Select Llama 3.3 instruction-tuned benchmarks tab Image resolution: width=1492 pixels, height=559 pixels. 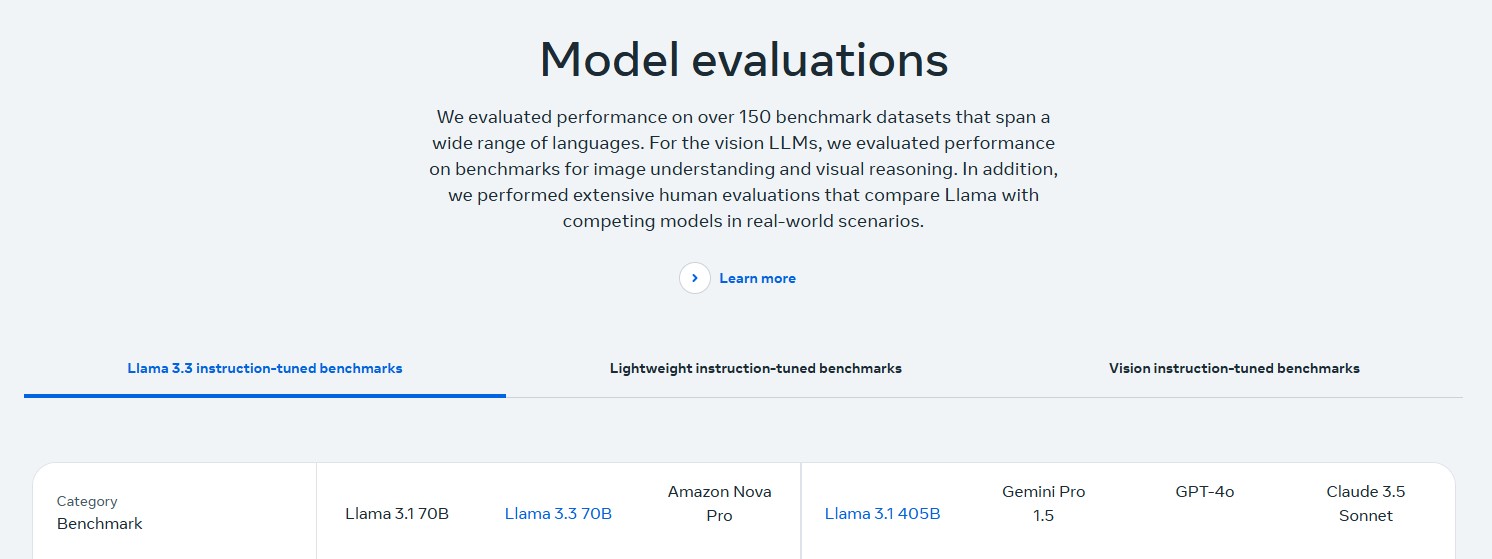pyautogui.click(x=265, y=368)
